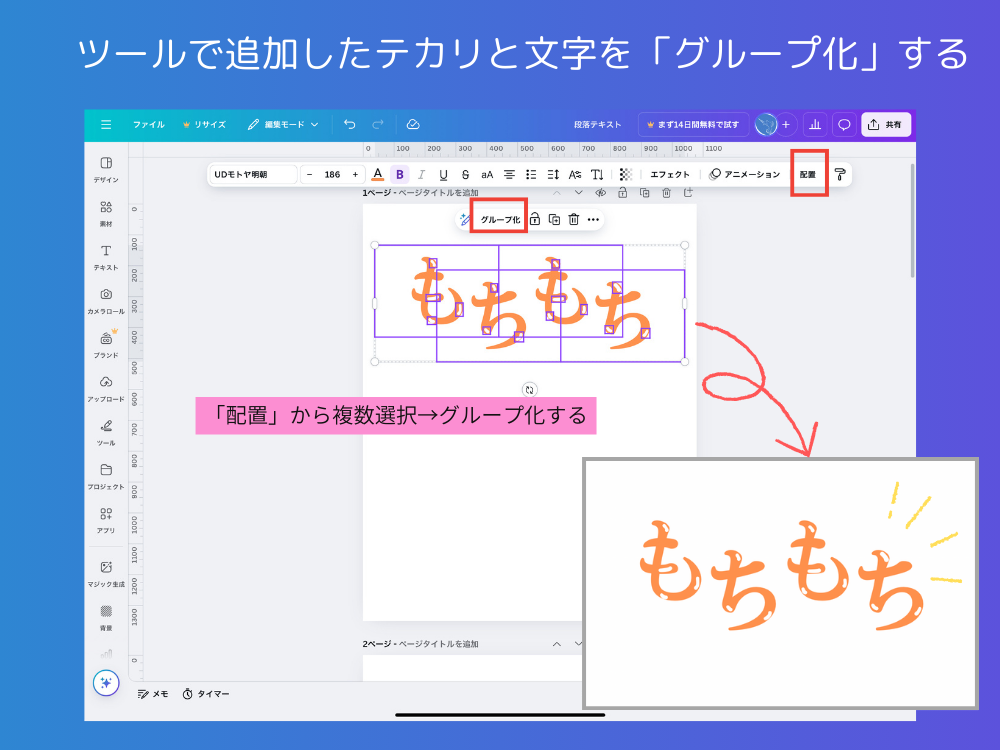Screen dimensions: 1000x750
Task: Click the Undo arrow in the top bar
Action: point(348,124)
